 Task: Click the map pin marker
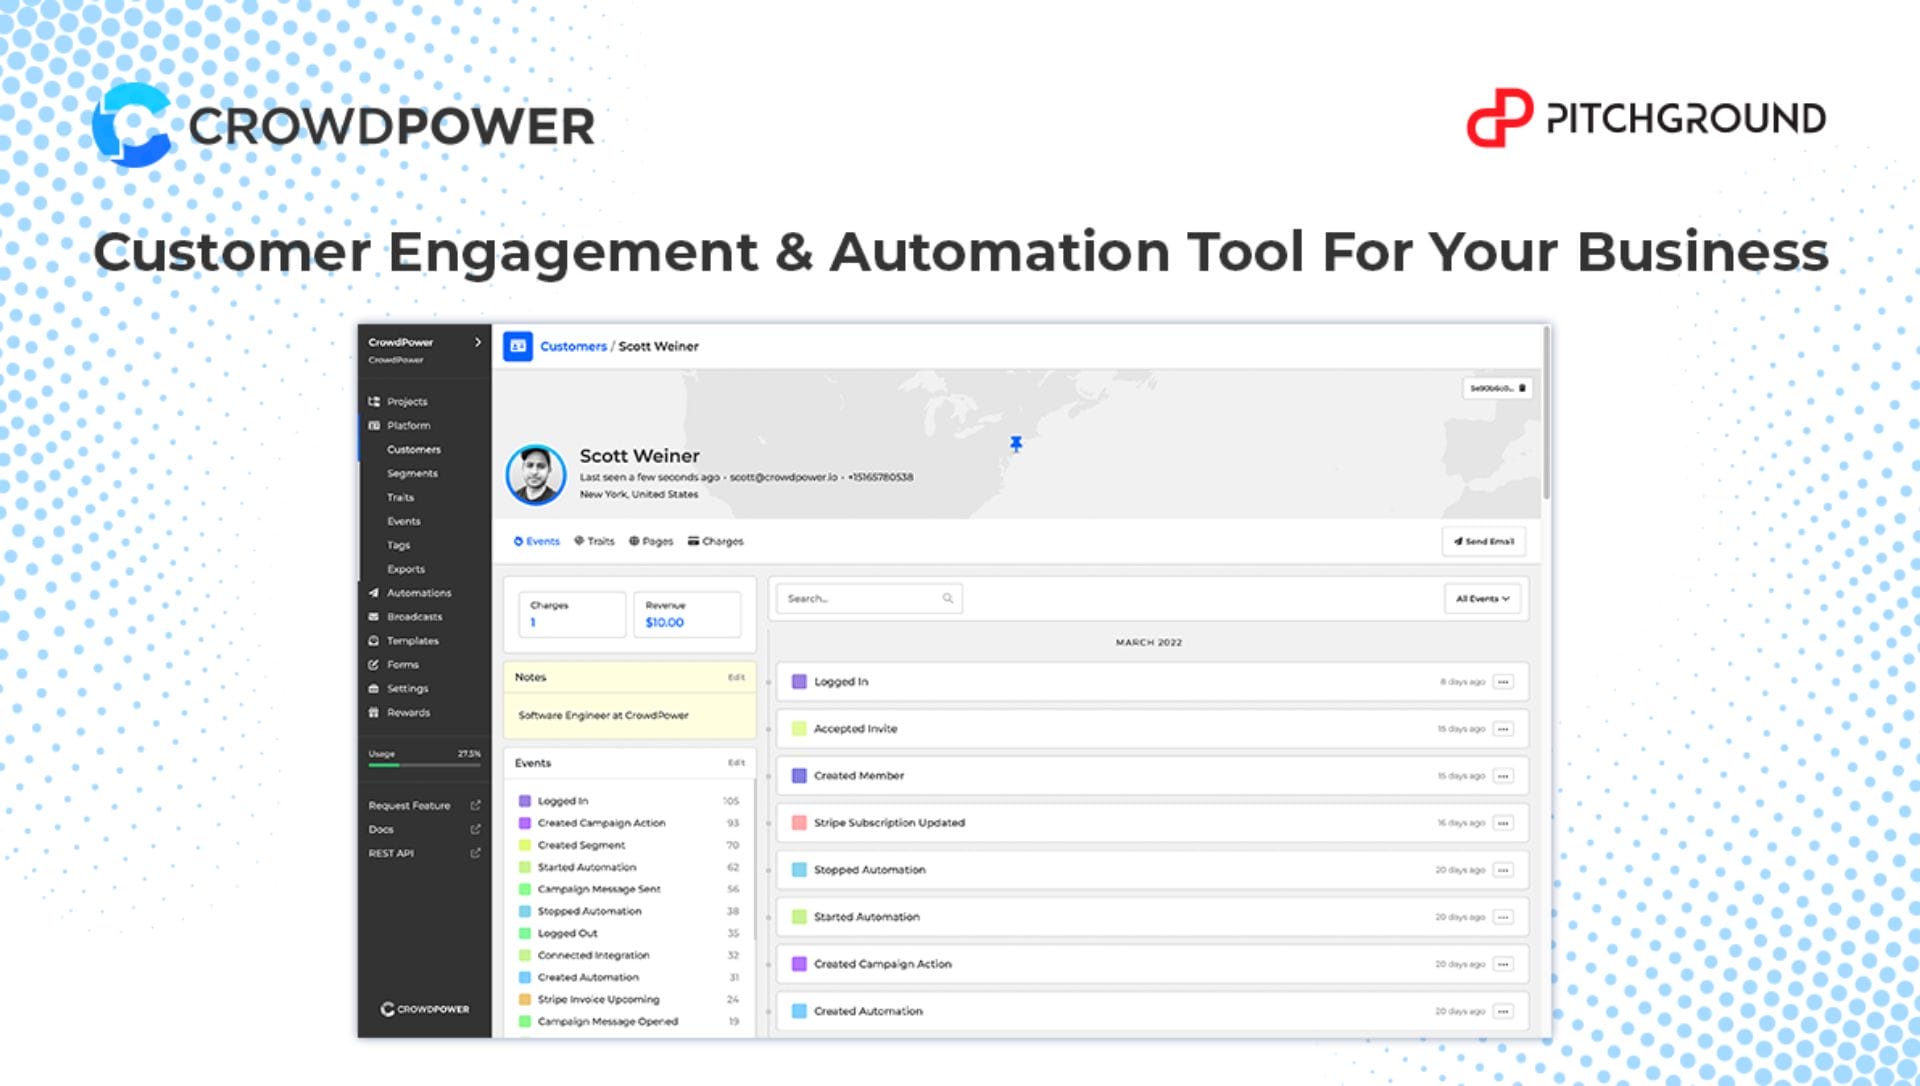click(x=1016, y=443)
